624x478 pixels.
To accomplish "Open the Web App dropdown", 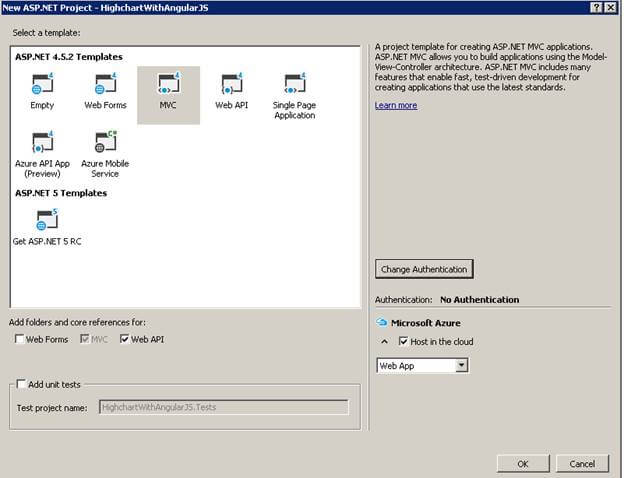I will coord(462,365).
